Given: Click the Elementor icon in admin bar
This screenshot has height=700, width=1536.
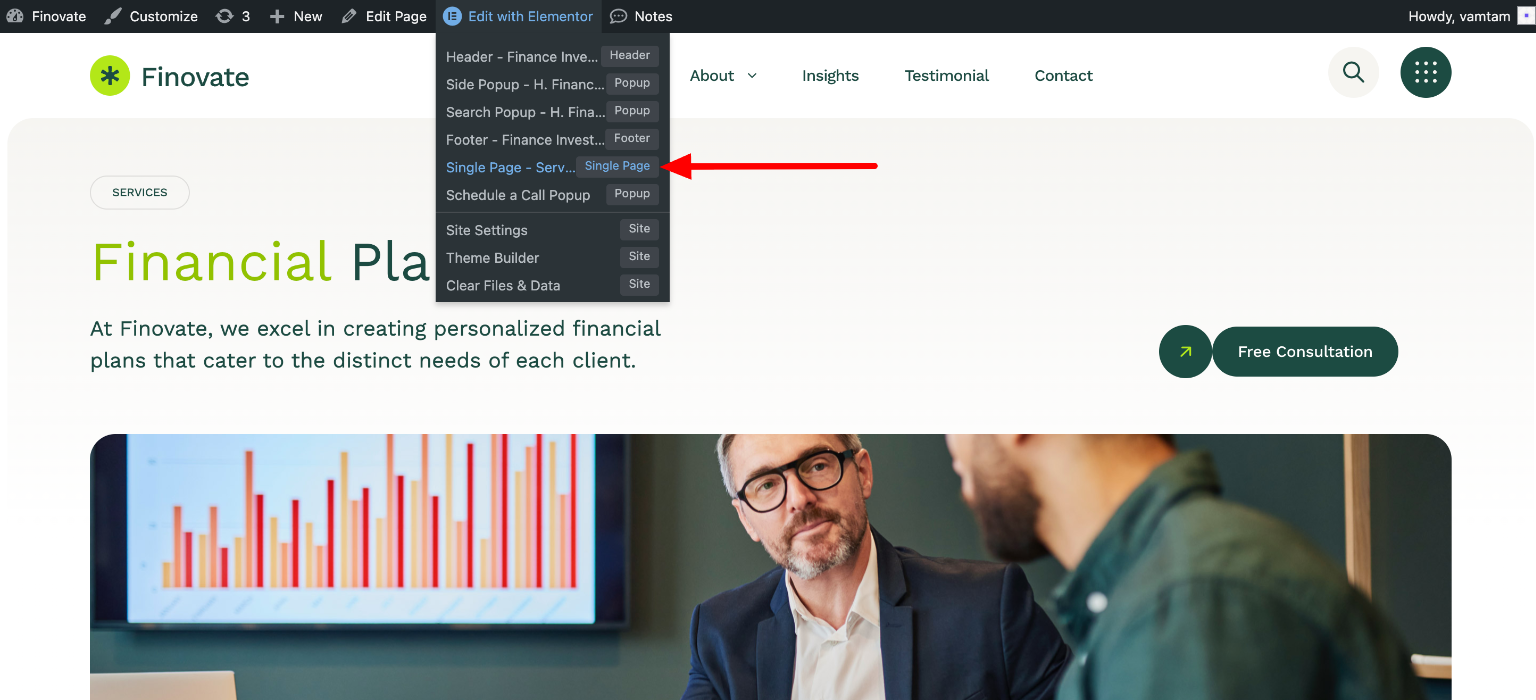Looking at the screenshot, I should coord(452,16).
